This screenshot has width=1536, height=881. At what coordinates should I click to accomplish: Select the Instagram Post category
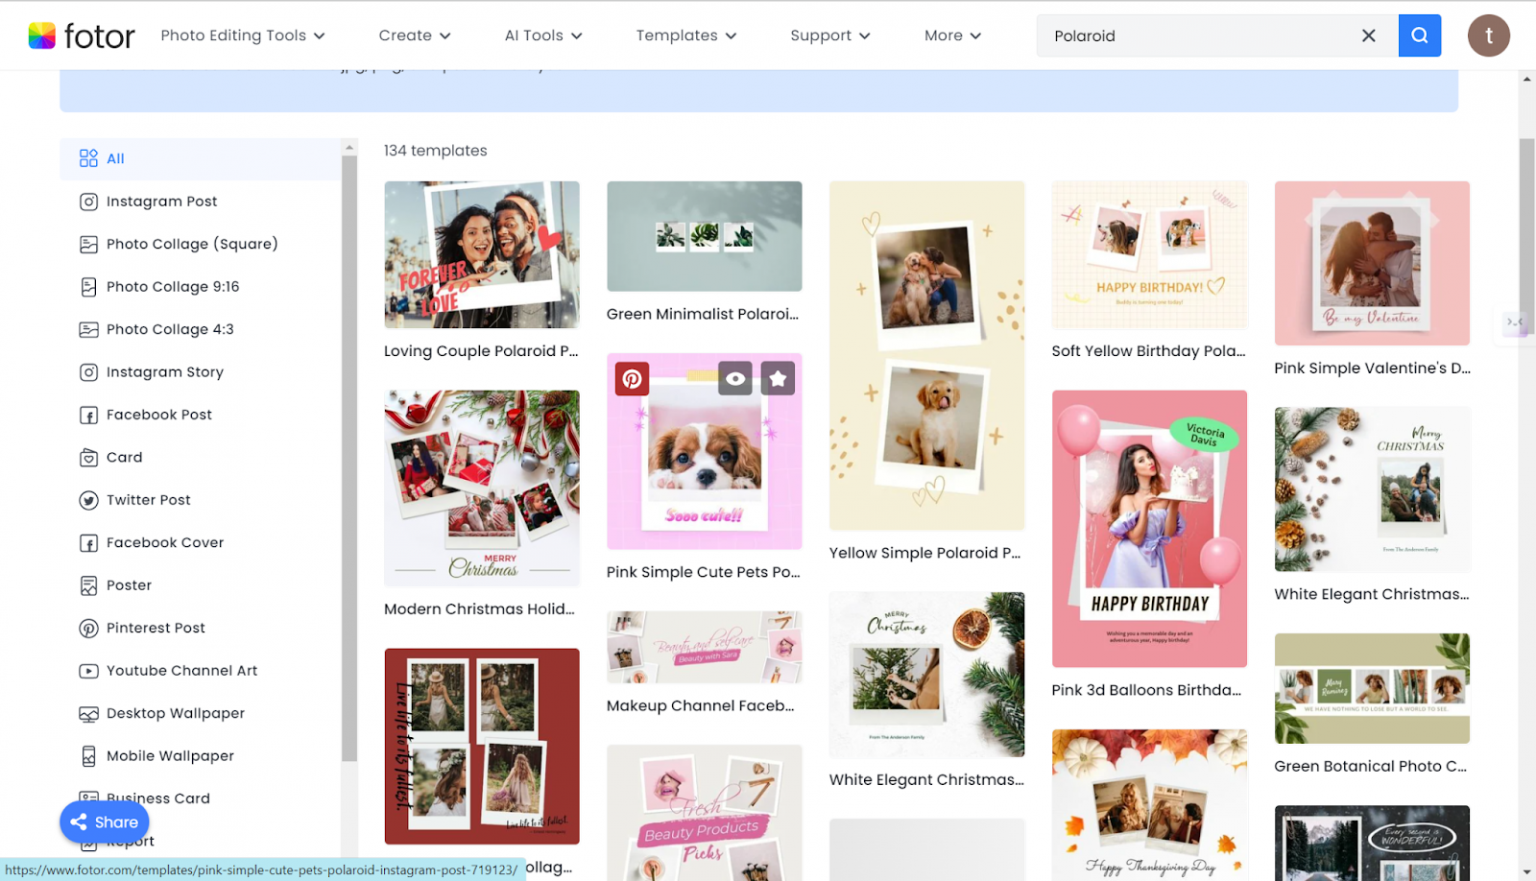click(161, 201)
